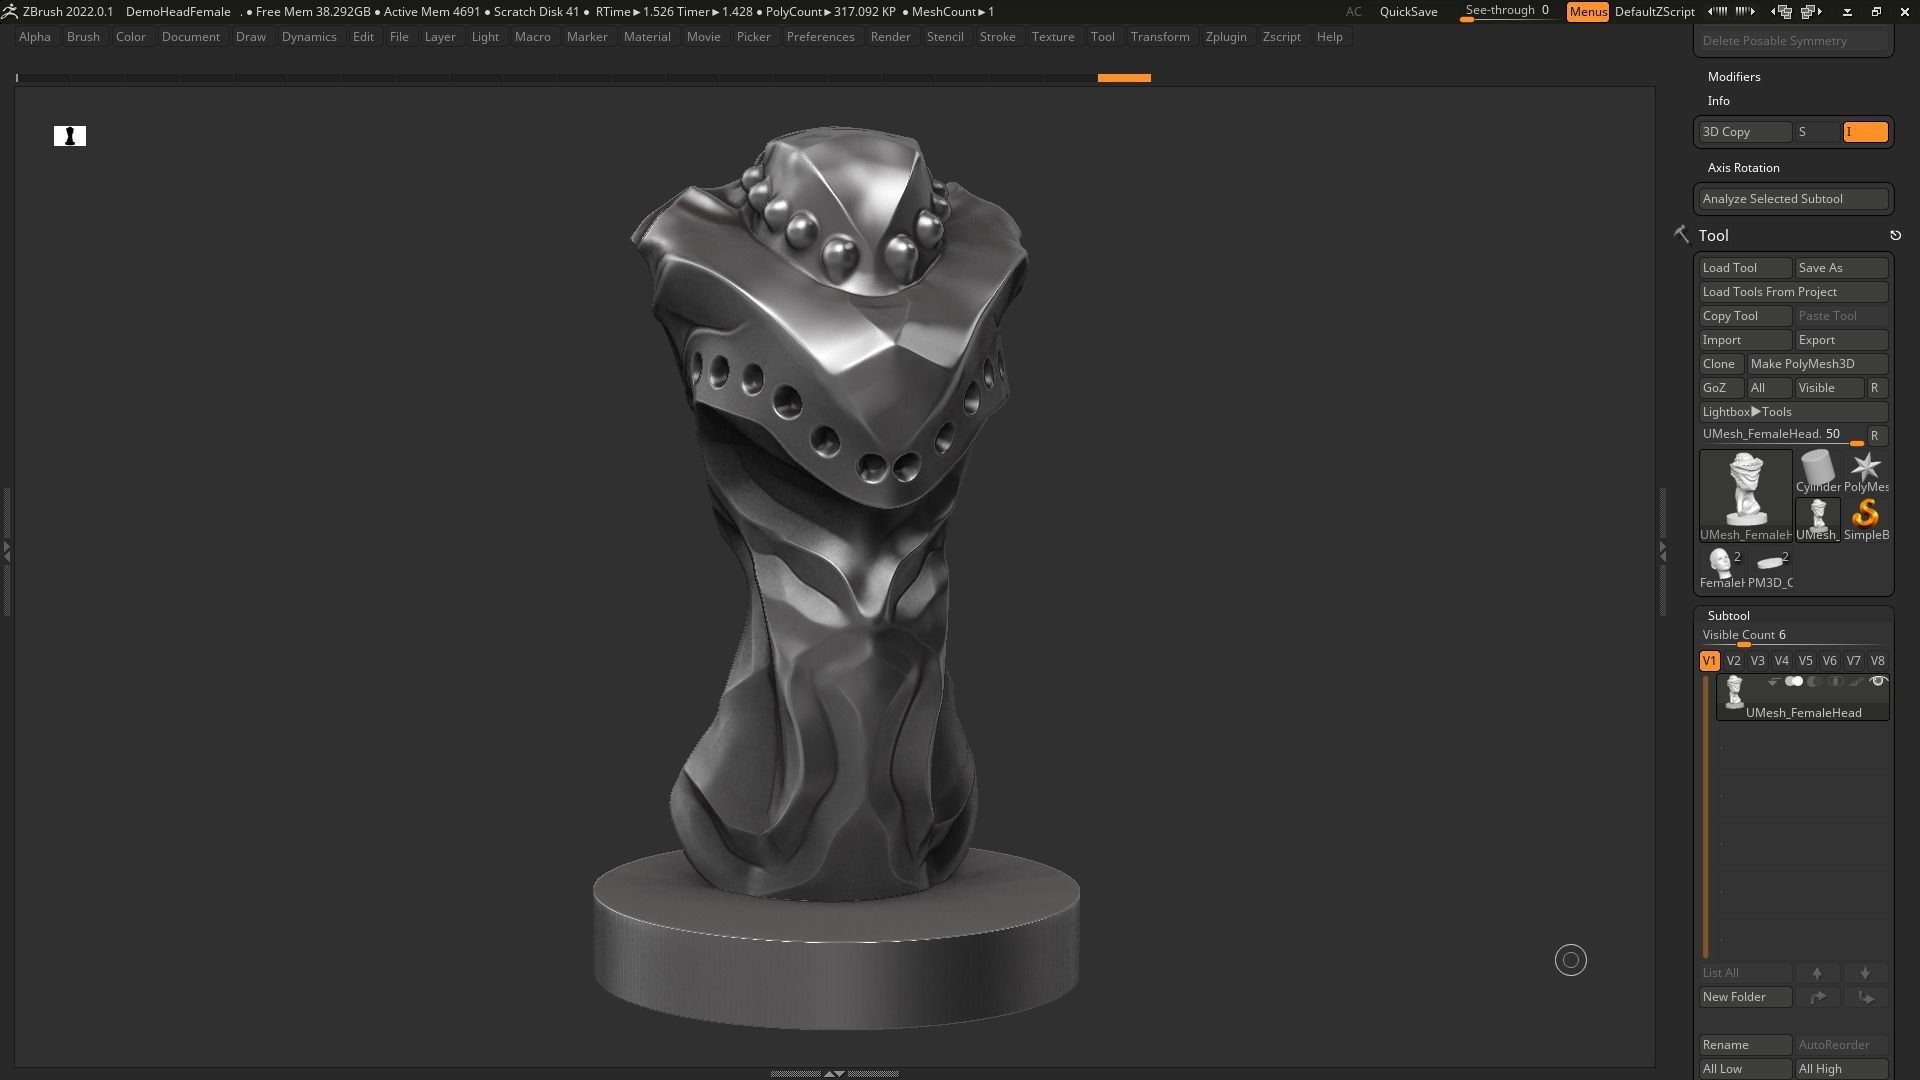The height and width of the screenshot is (1080, 1920).
Task: Toggle the Menus button in title bar
Action: 1588,12
